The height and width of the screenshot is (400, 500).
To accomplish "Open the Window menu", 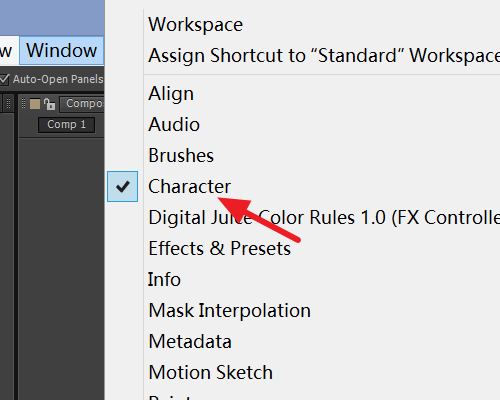I will click(62, 50).
